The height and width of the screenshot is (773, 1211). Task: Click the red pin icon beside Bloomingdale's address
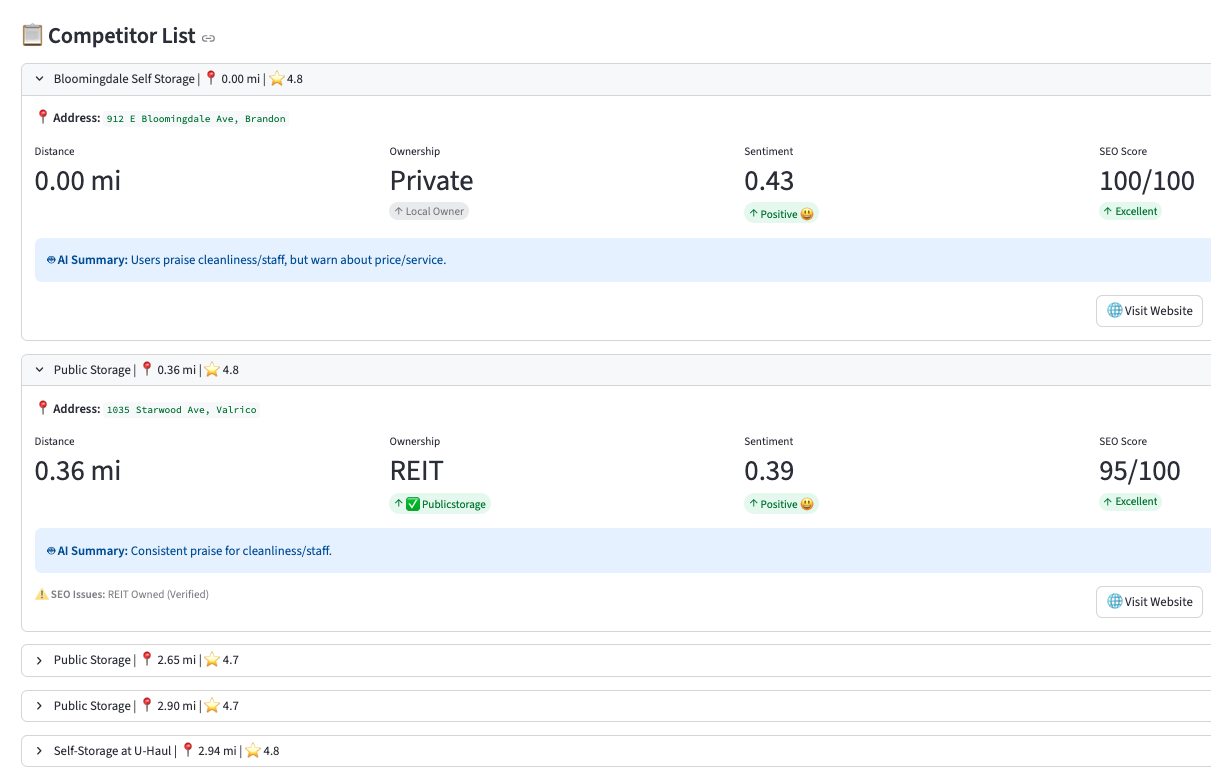(41, 117)
